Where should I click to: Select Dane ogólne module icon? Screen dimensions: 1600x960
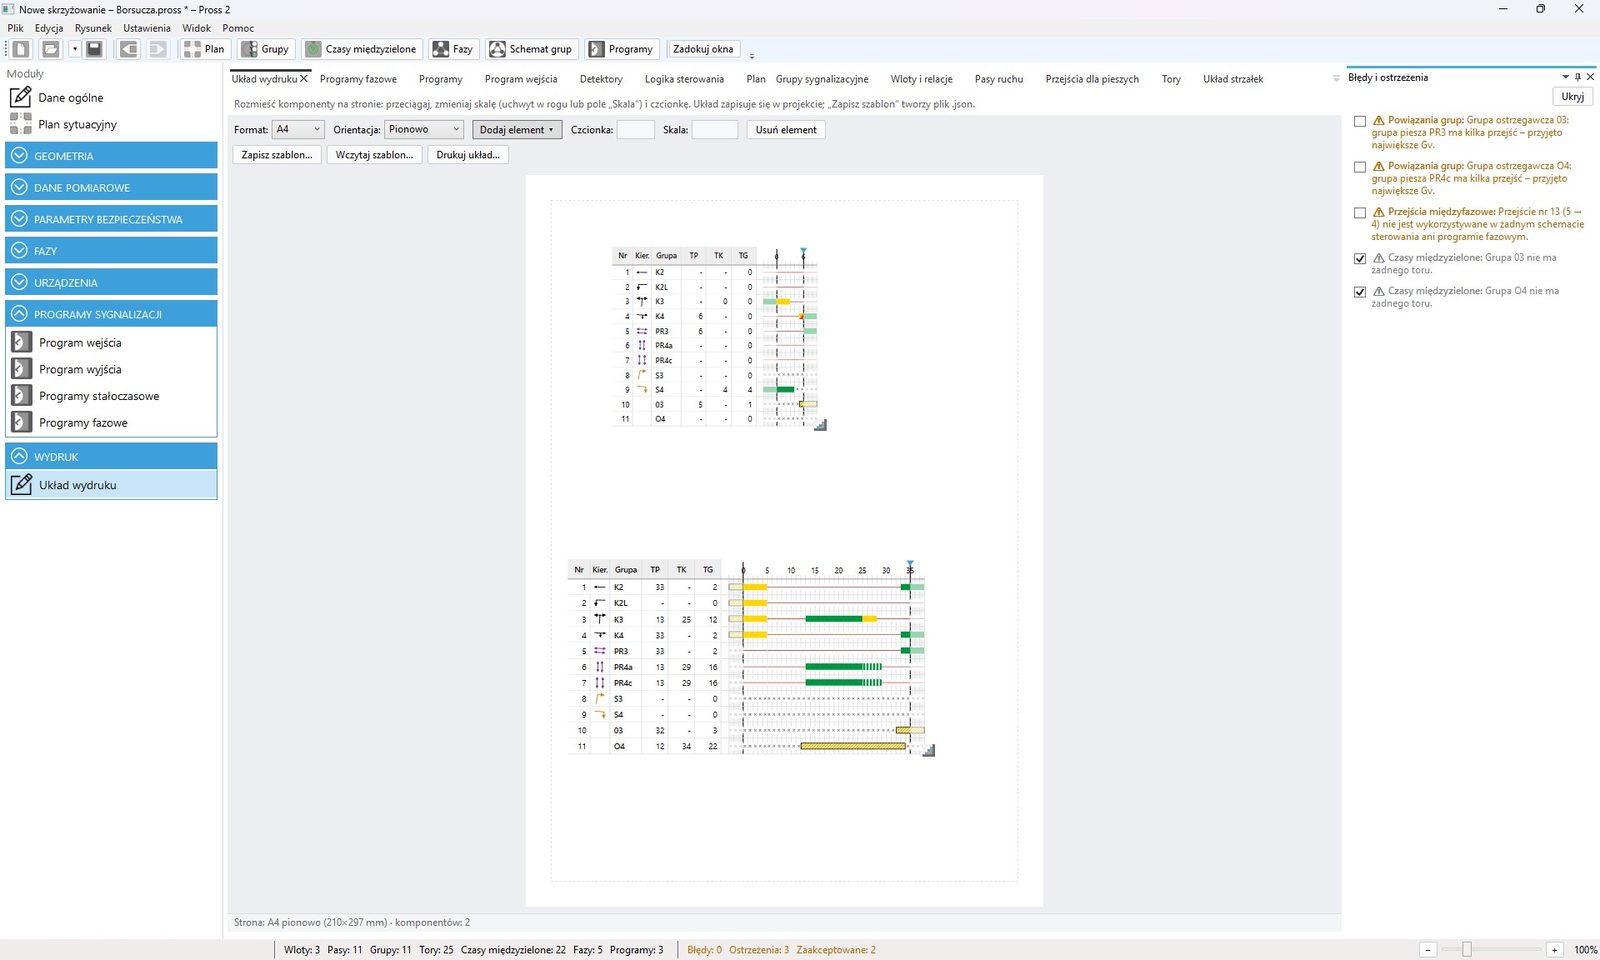click(21, 97)
